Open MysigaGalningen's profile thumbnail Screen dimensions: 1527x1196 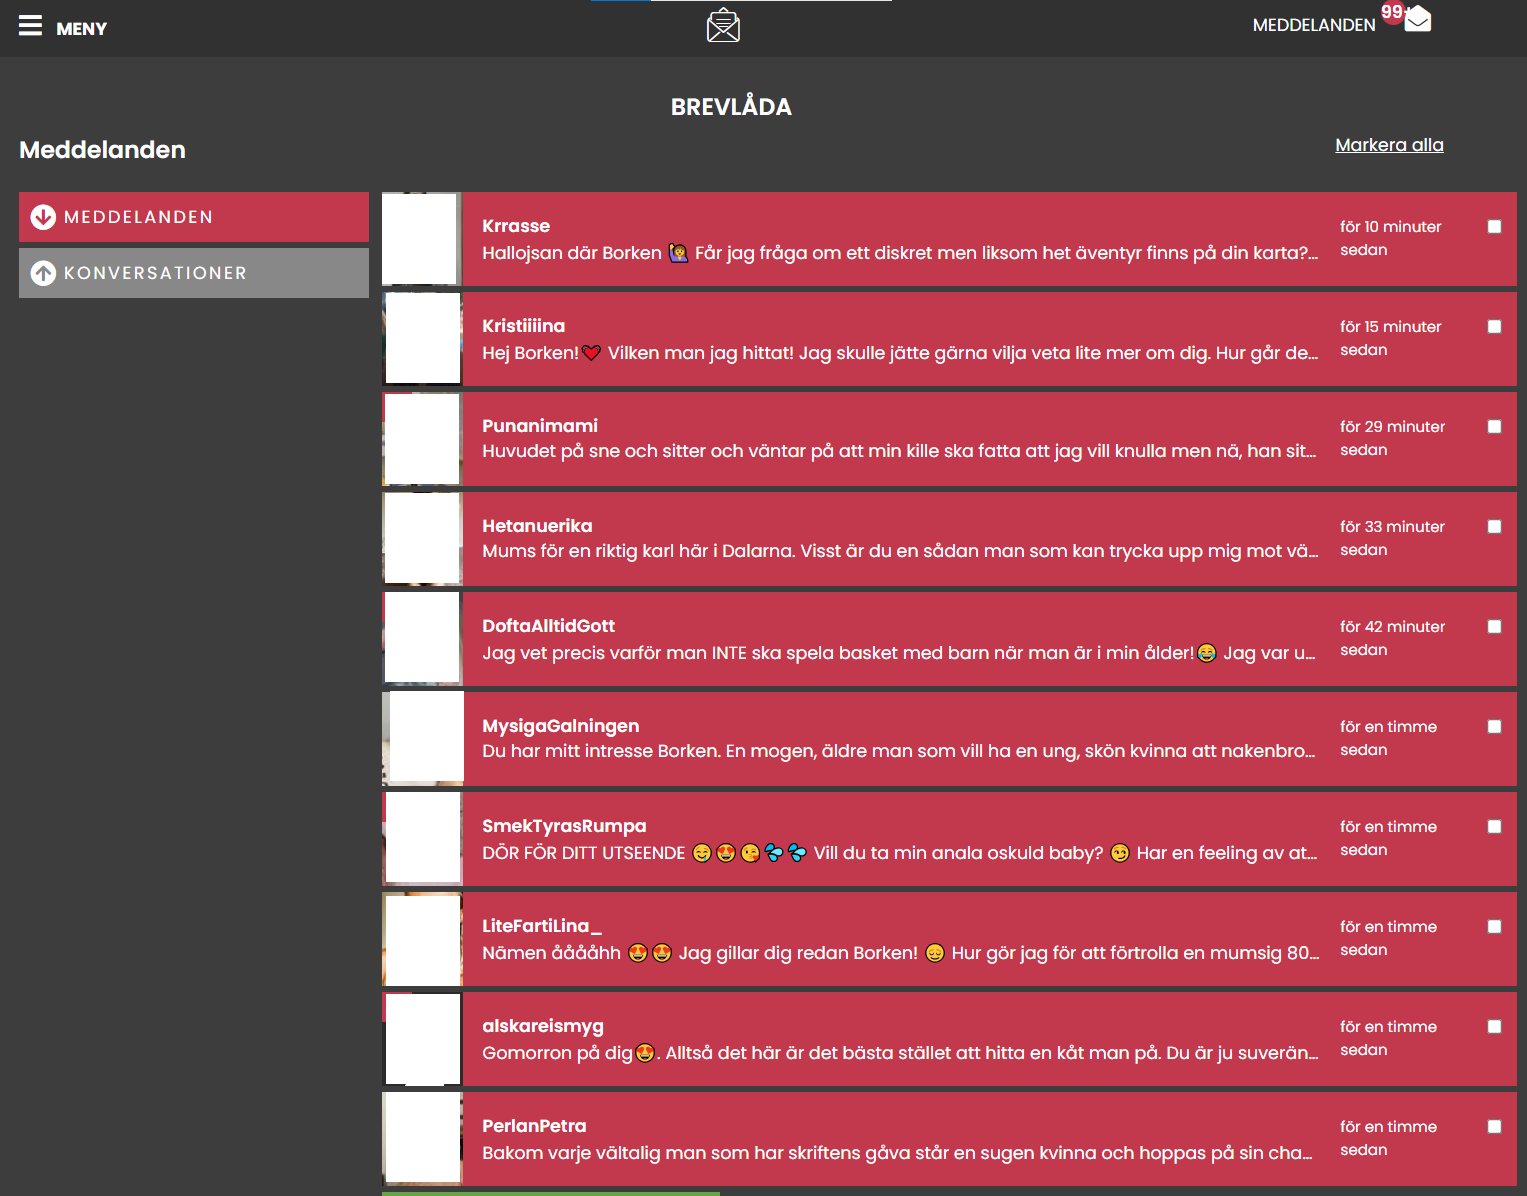pyautogui.click(x=422, y=739)
